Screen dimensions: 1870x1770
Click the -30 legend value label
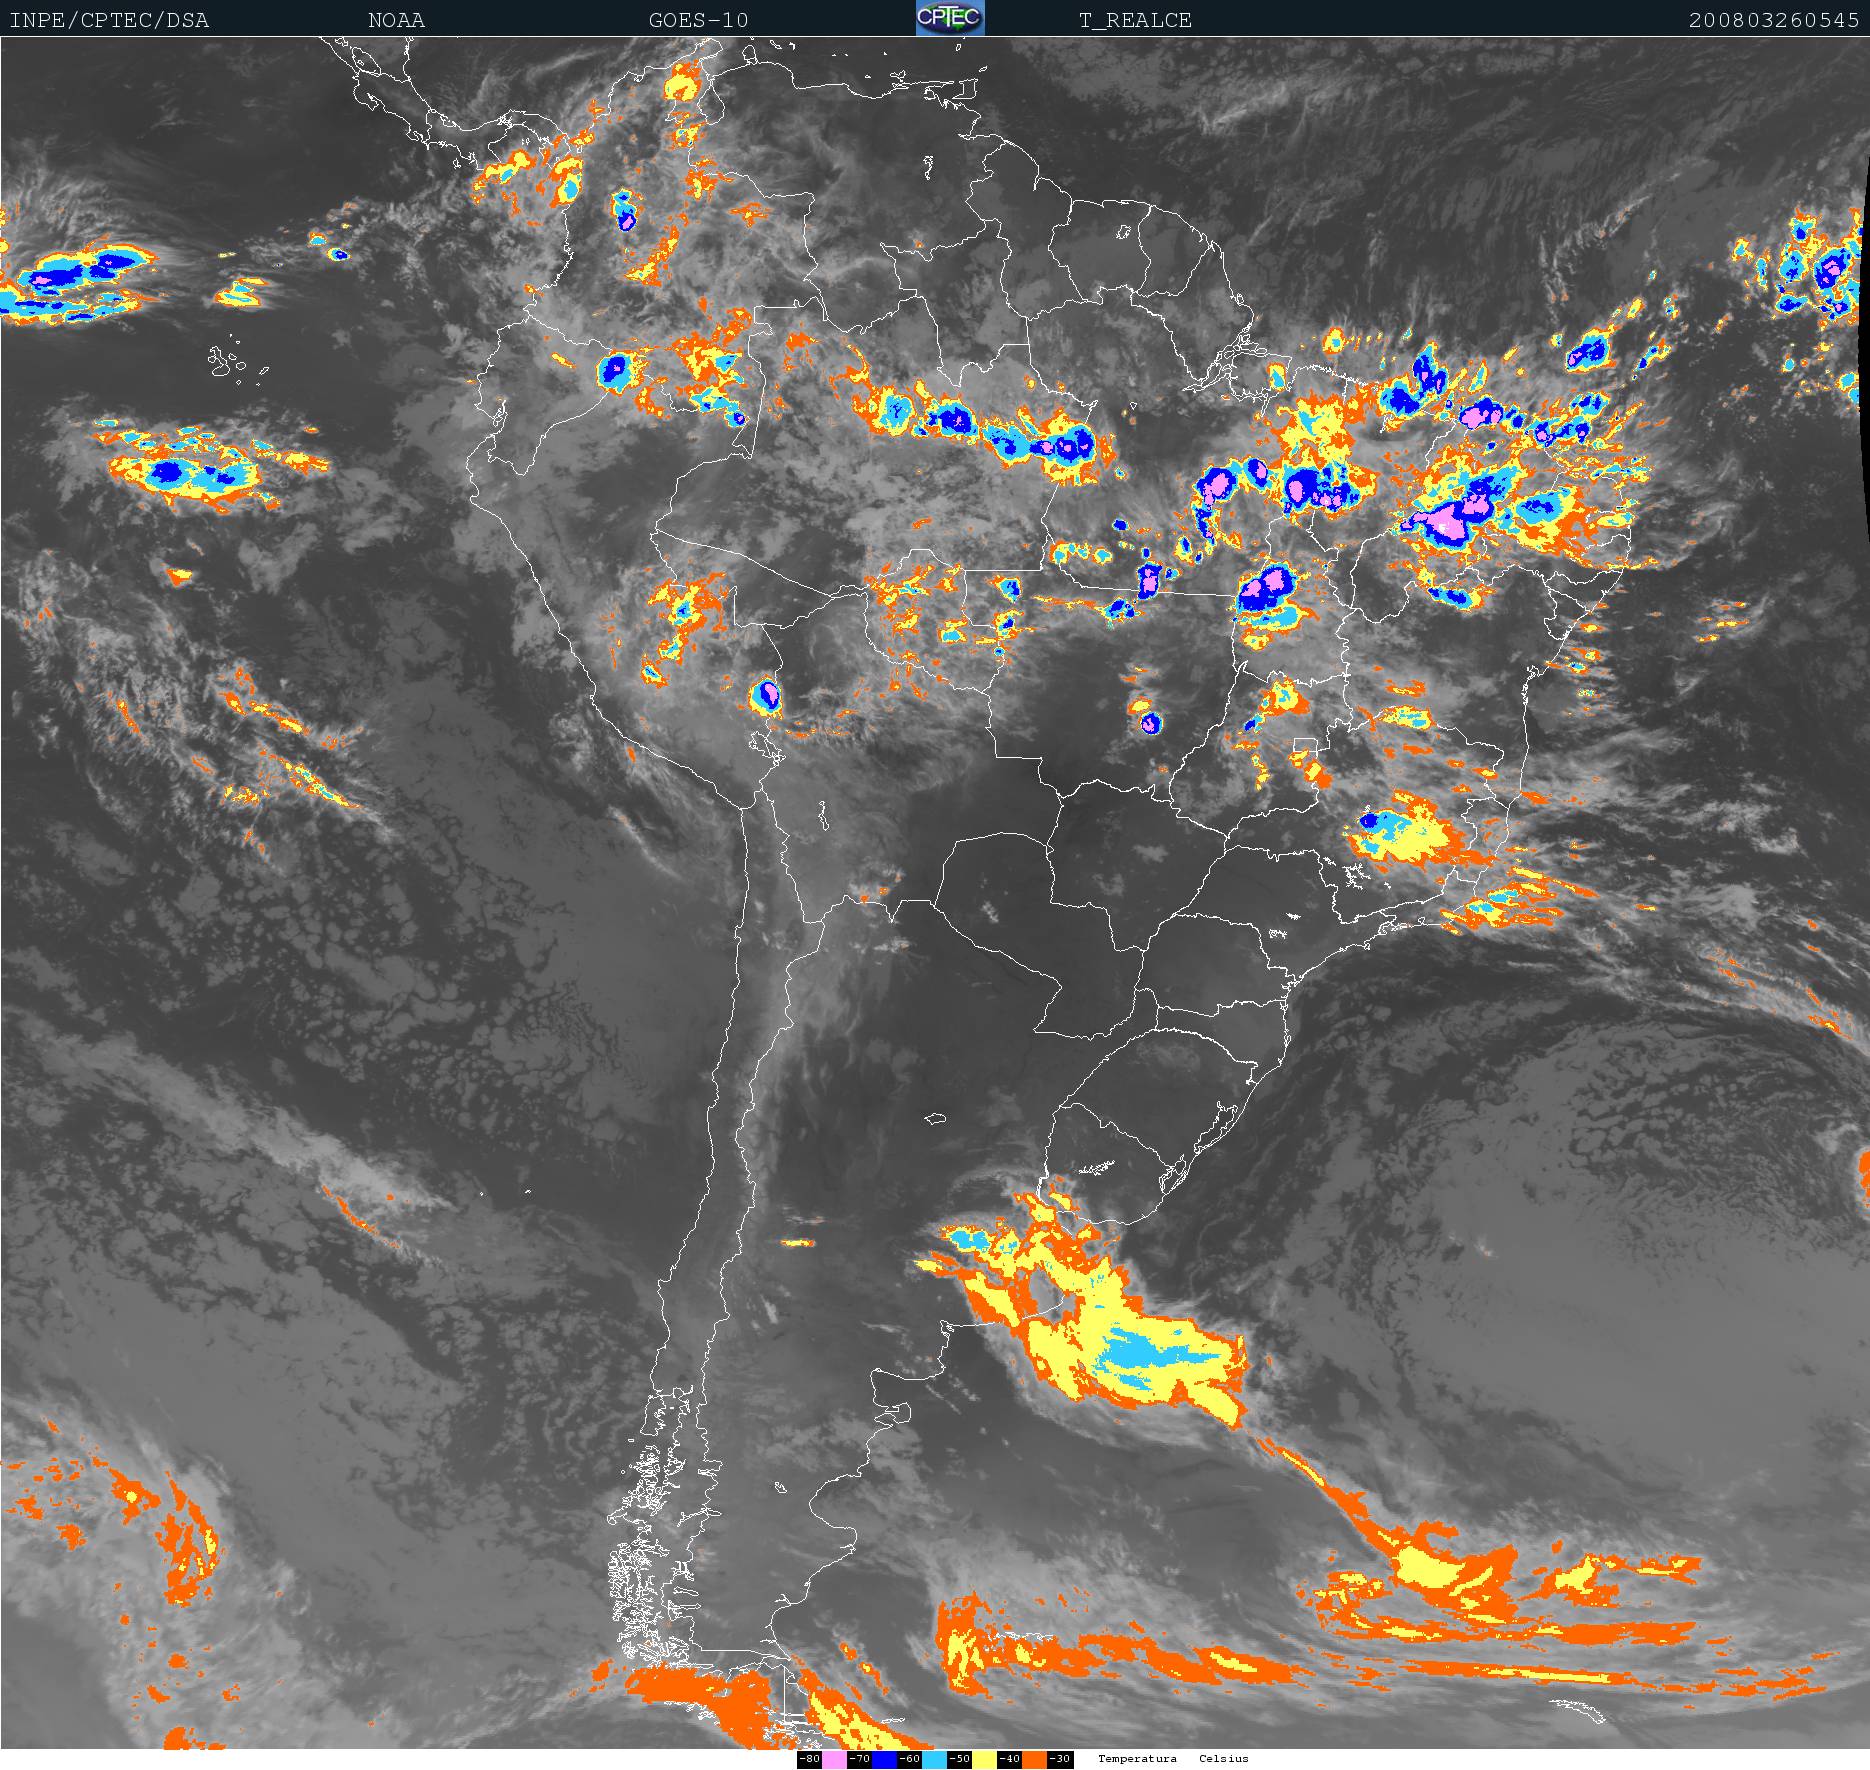coord(1060,1759)
